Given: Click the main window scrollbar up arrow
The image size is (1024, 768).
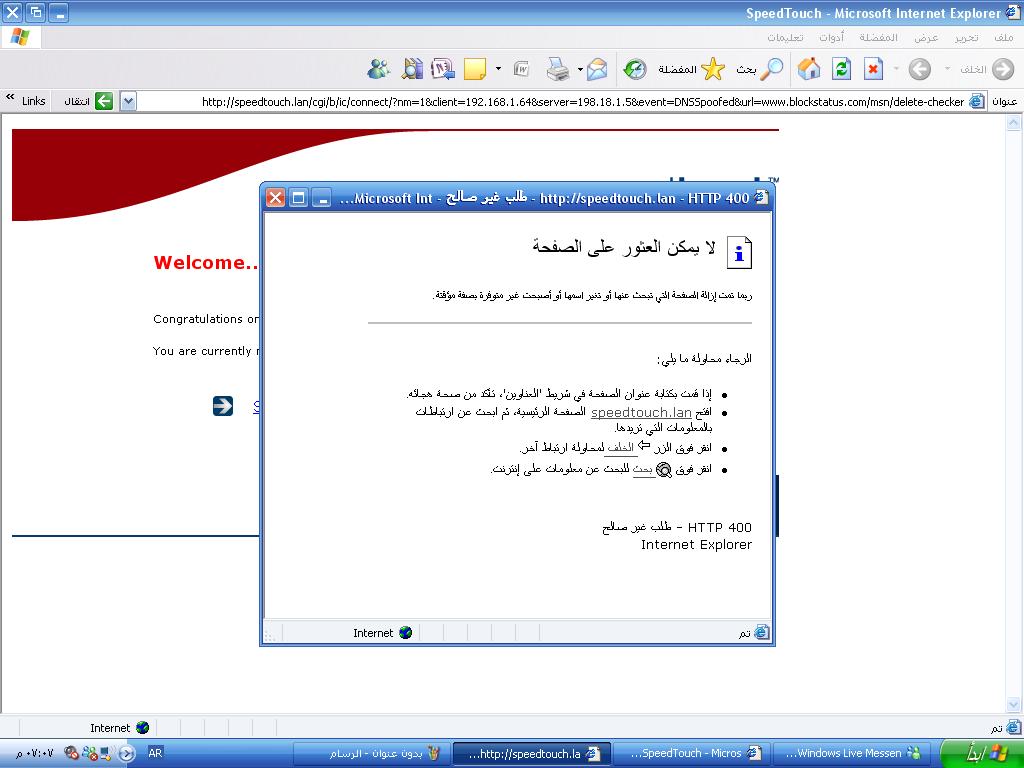Looking at the screenshot, I should [x=1013, y=122].
